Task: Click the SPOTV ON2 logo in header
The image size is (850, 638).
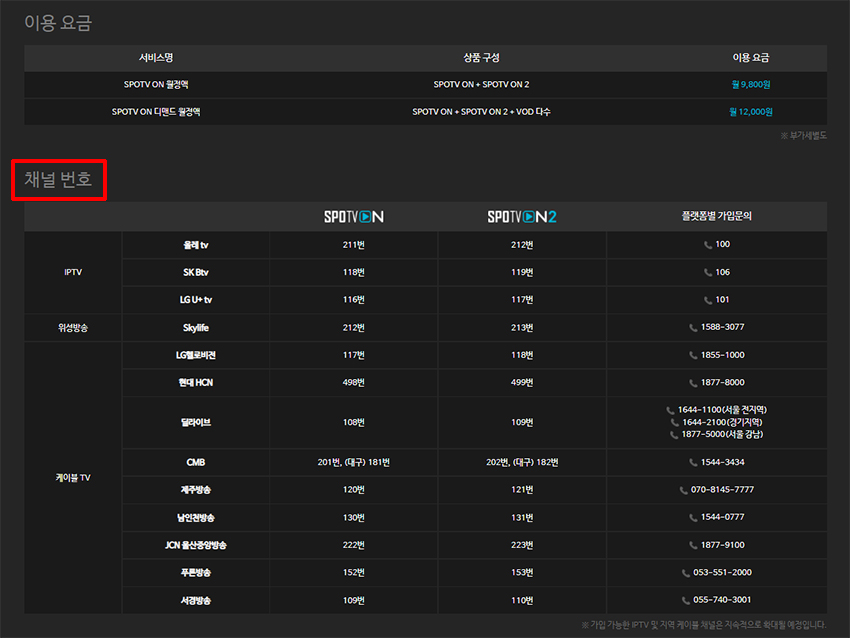Action: pos(521,217)
